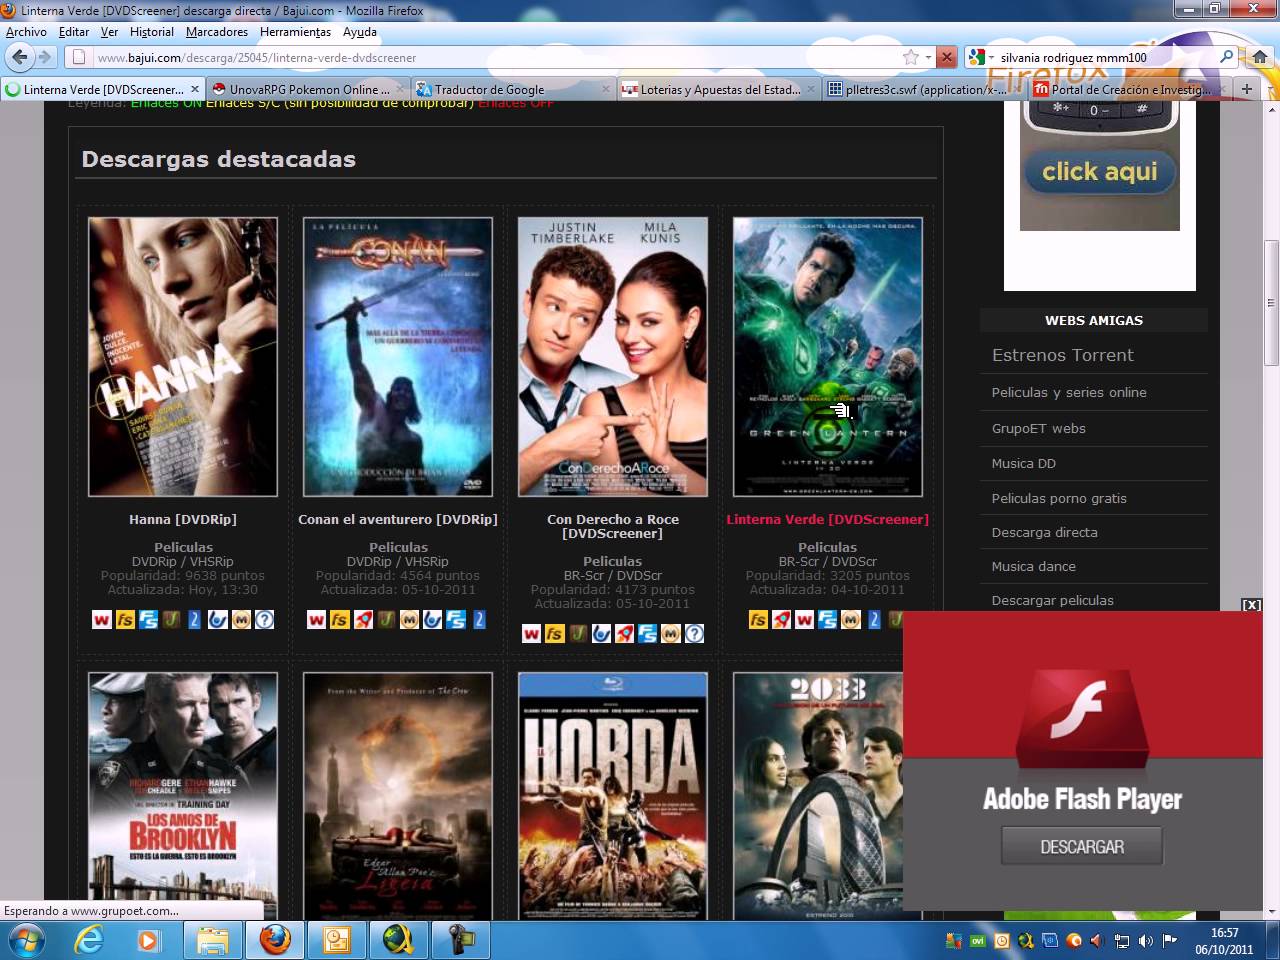The height and width of the screenshot is (960, 1280).
Task: Stop loading the page with the X button
Action: tap(946, 57)
